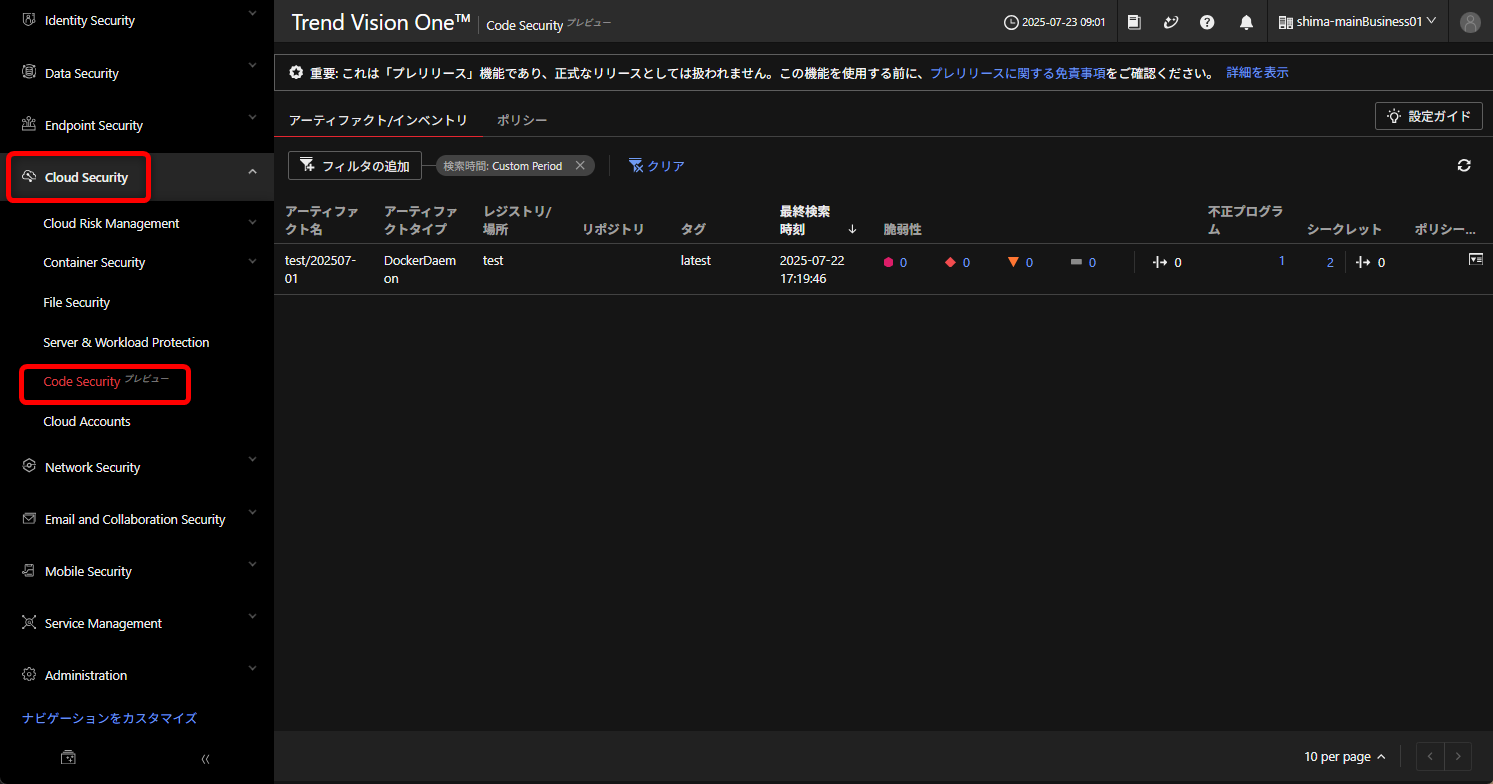Image resolution: width=1493 pixels, height=784 pixels.
Task: Open the user profile avatar
Action: click(1470, 22)
